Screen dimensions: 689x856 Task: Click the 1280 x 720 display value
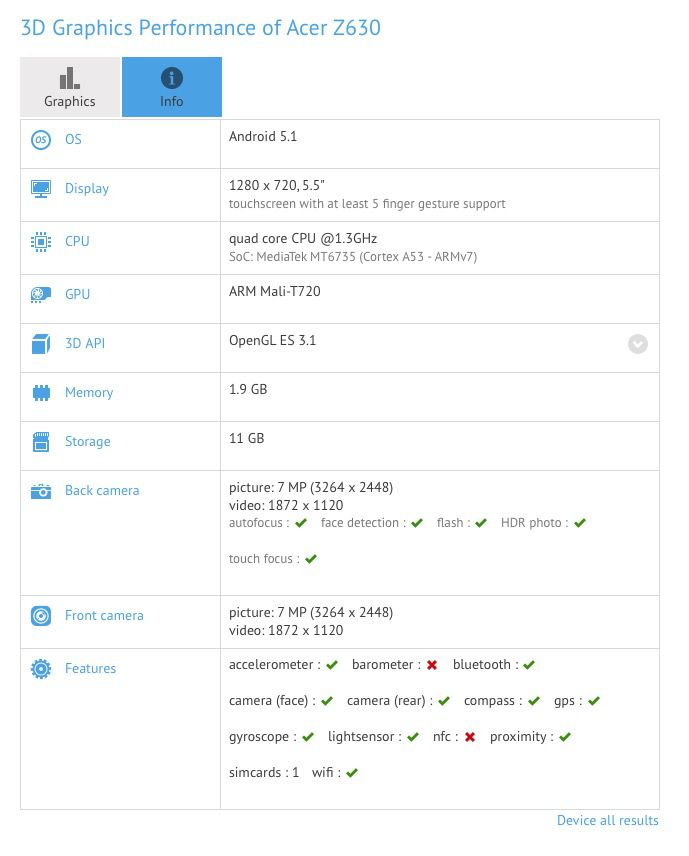(277, 186)
